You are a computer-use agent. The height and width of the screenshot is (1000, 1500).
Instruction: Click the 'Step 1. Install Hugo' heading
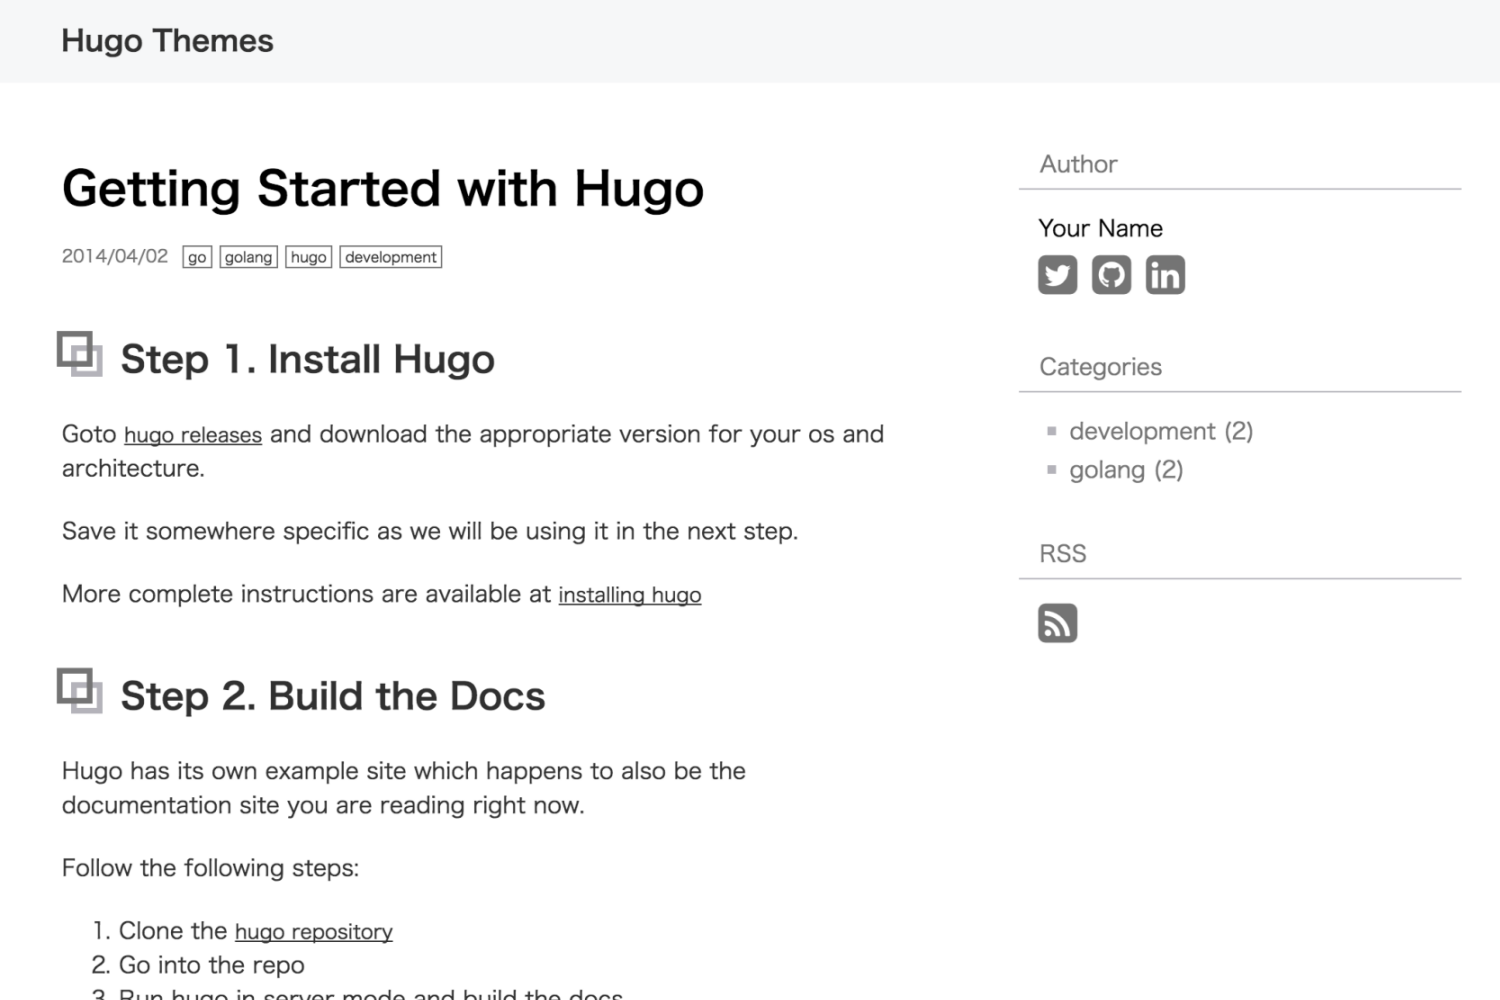(308, 359)
